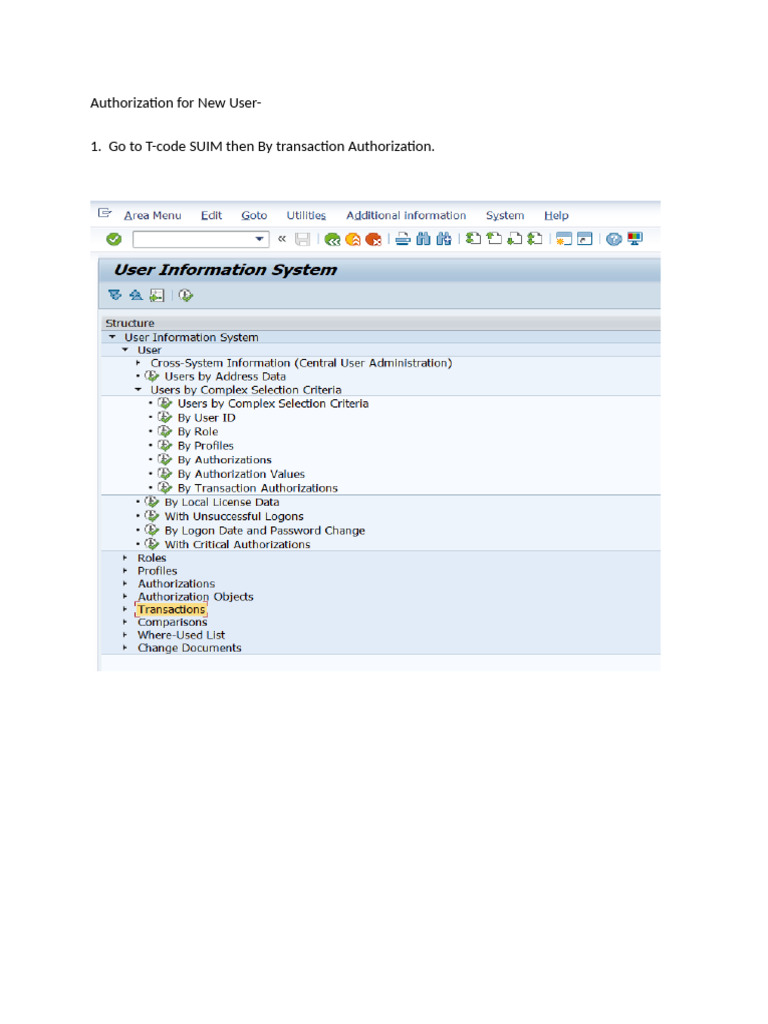The width and height of the screenshot is (768, 1024).
Task: Expand the Where-Used List node
Action: (125, 635)
